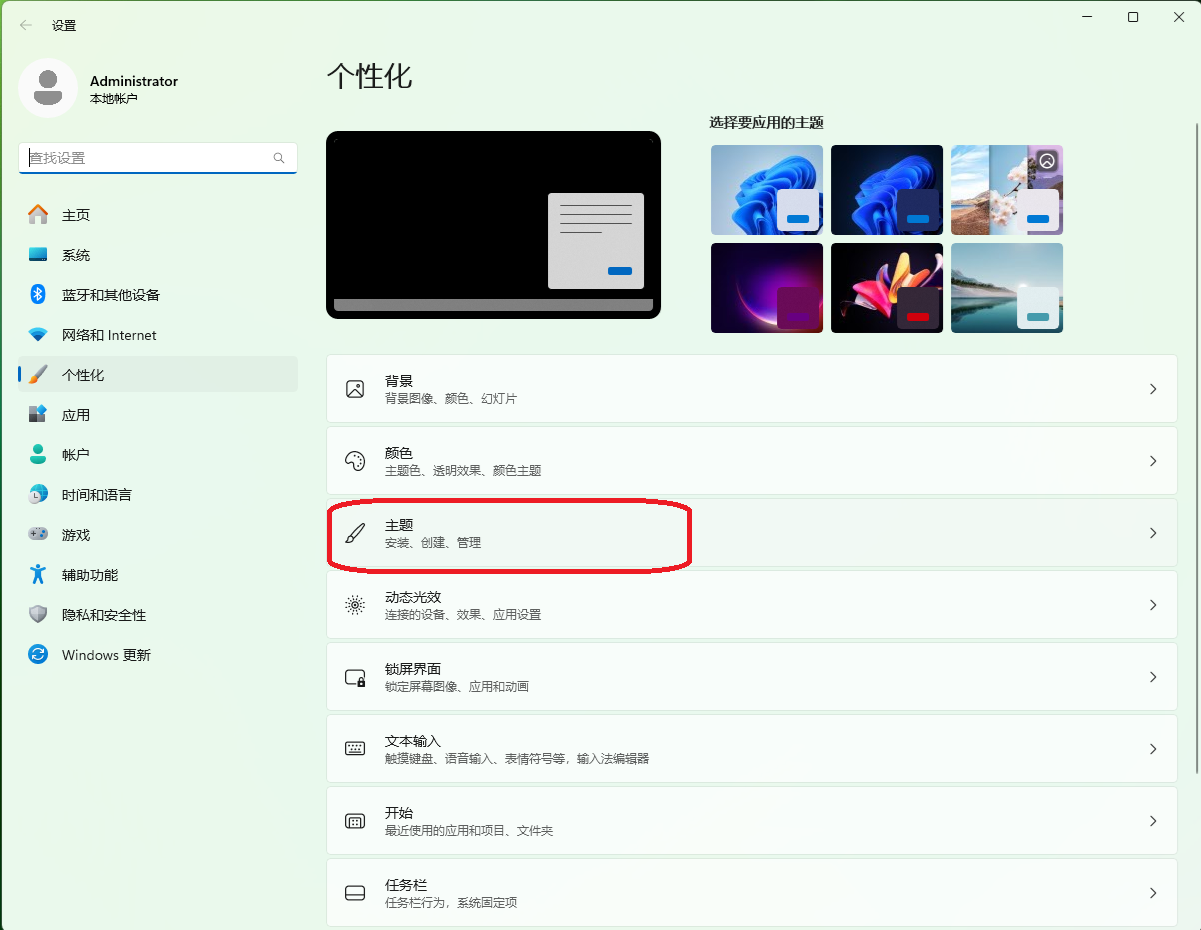
Task: Click the 安装、创建、管理 description text
Action: tap(433, 542)
